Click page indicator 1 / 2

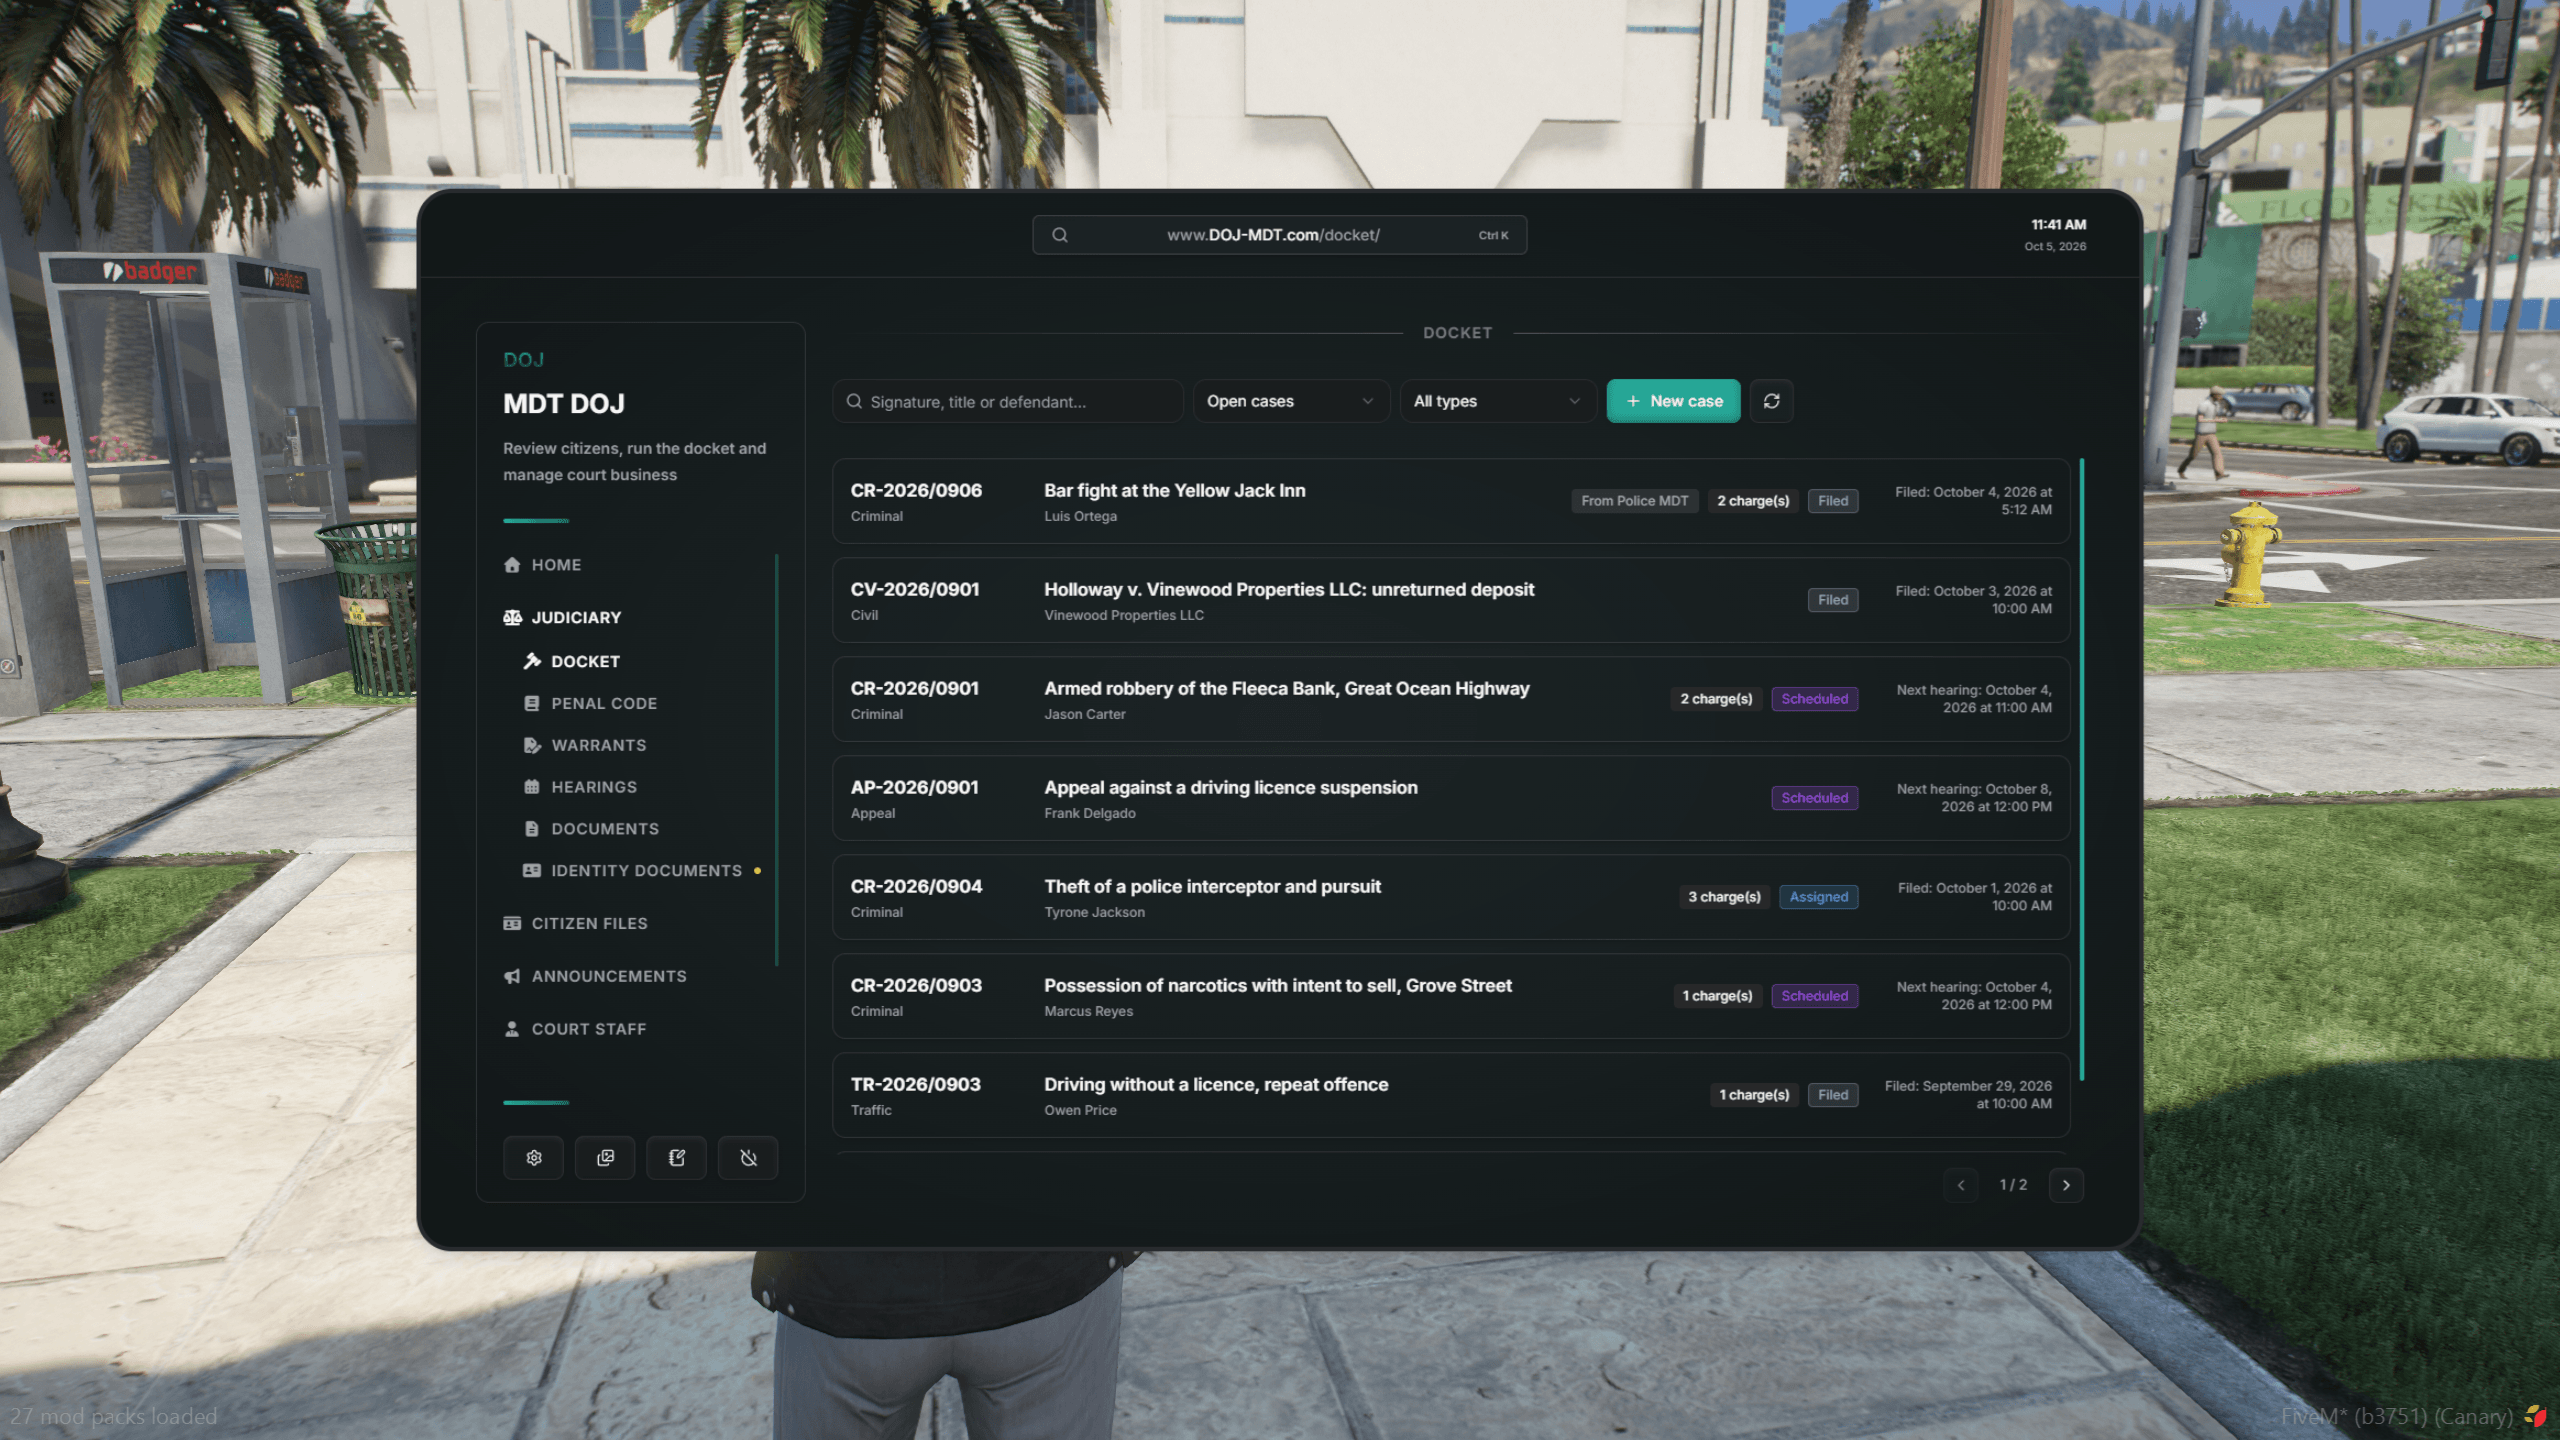[2013, 1185]
